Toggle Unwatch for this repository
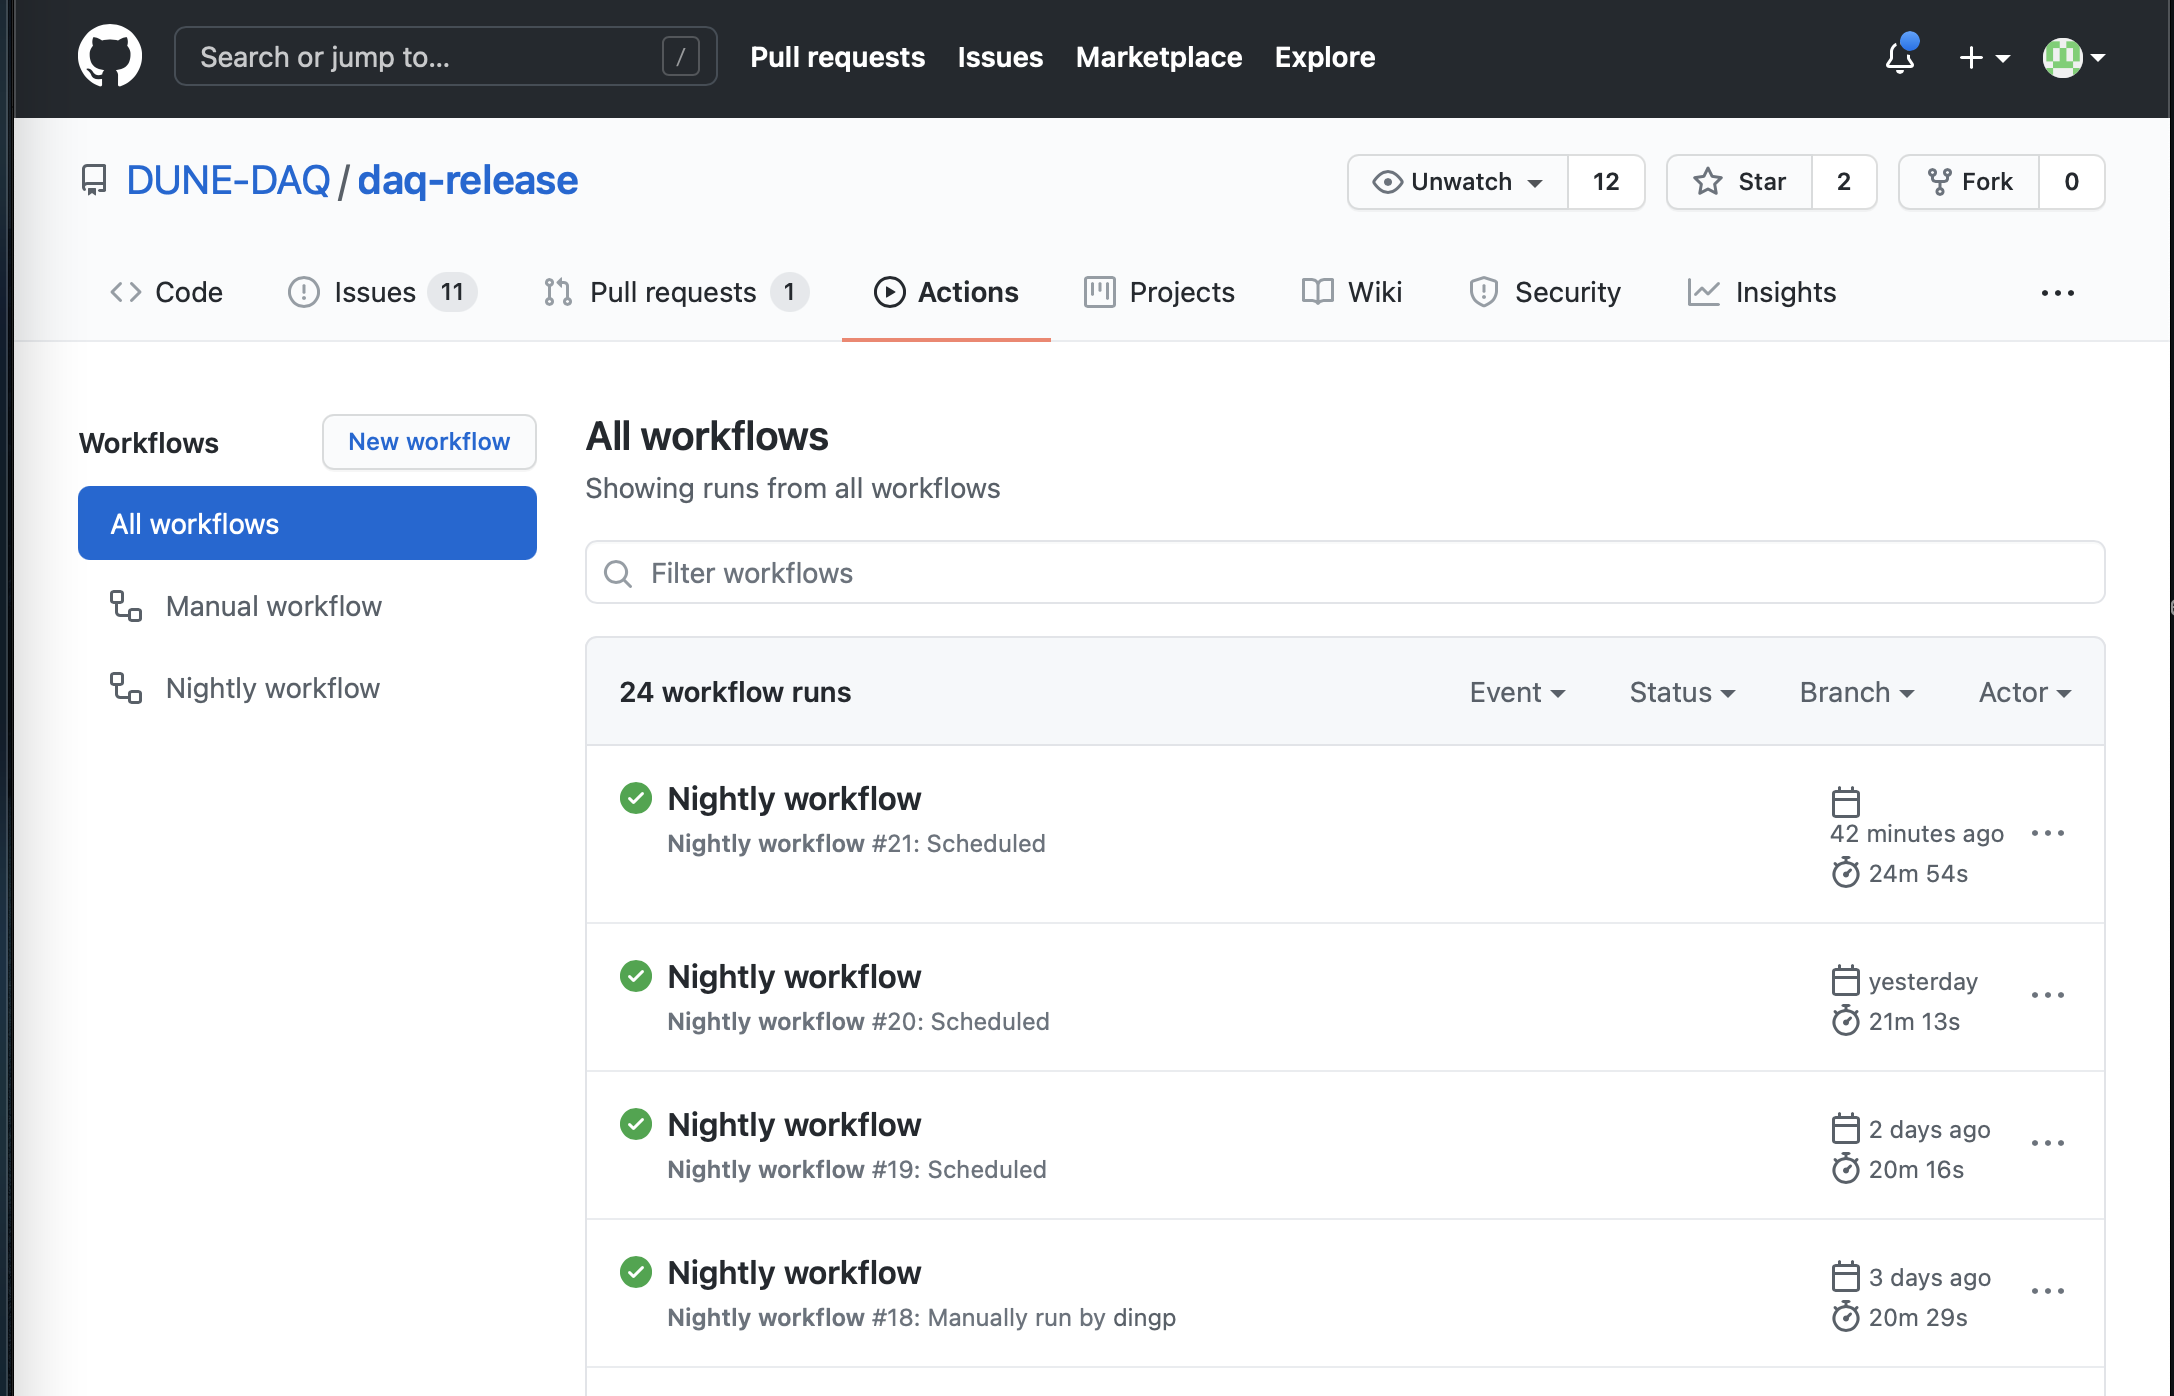2174x1396 pixels. (1458, 182)
